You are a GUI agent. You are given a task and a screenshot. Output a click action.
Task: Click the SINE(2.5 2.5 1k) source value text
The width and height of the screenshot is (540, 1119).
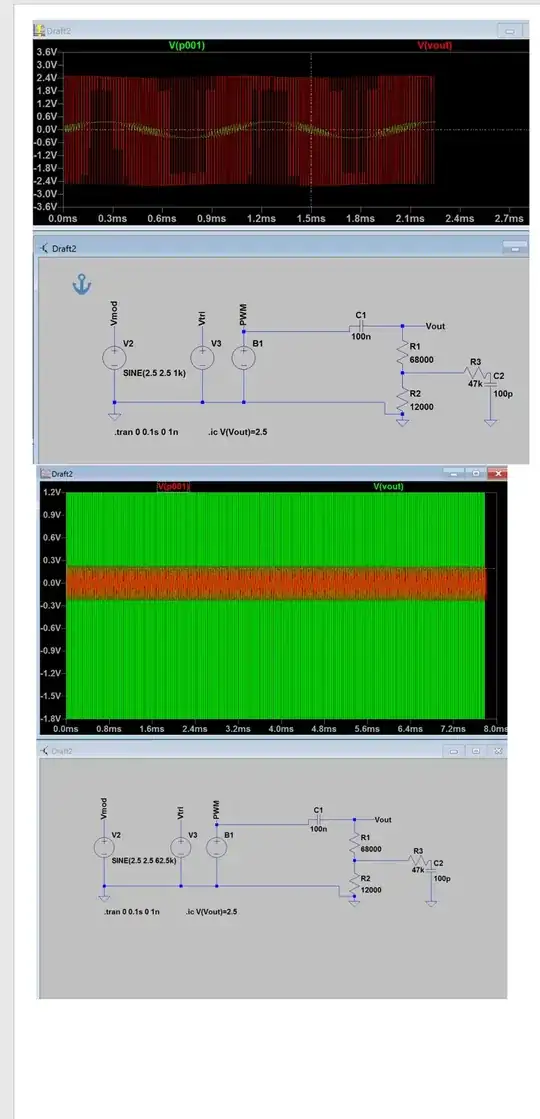(x=156, y=373)
